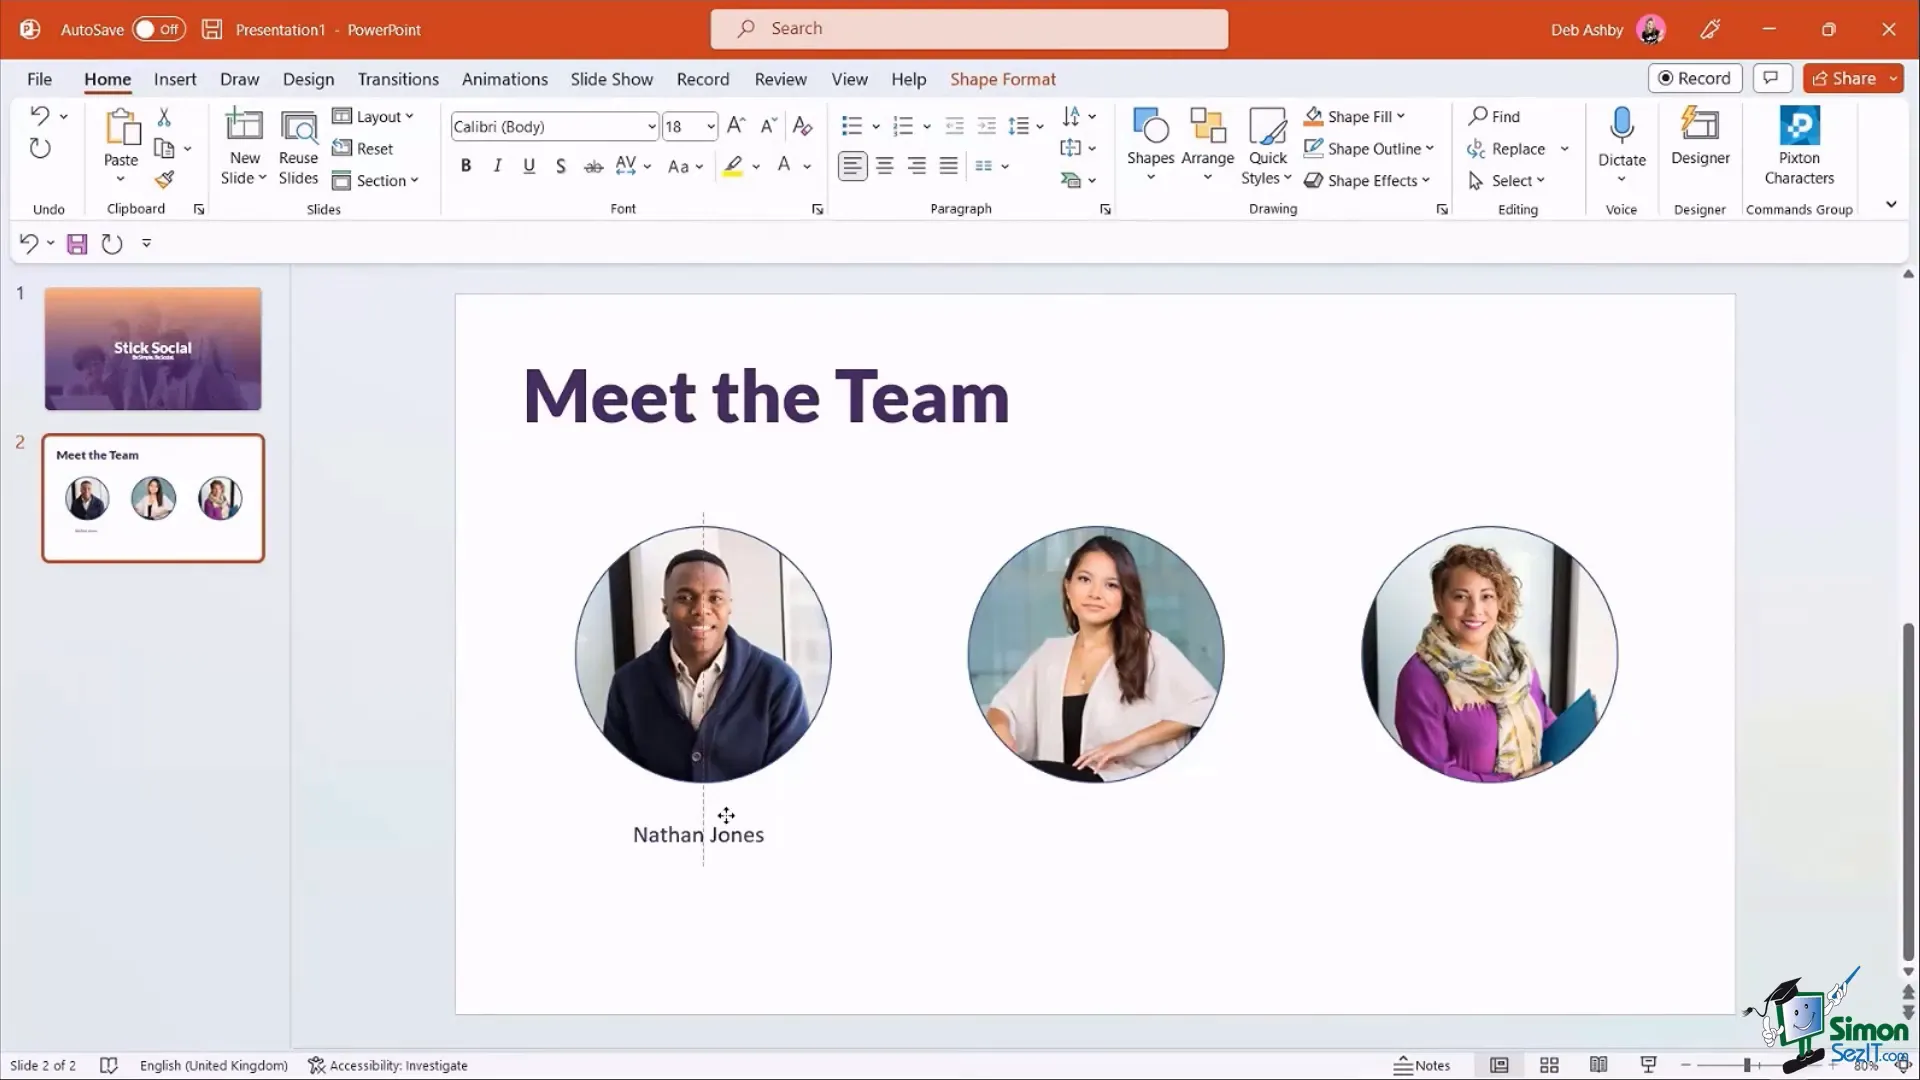Click the Search box

click(x=969, y=29)
